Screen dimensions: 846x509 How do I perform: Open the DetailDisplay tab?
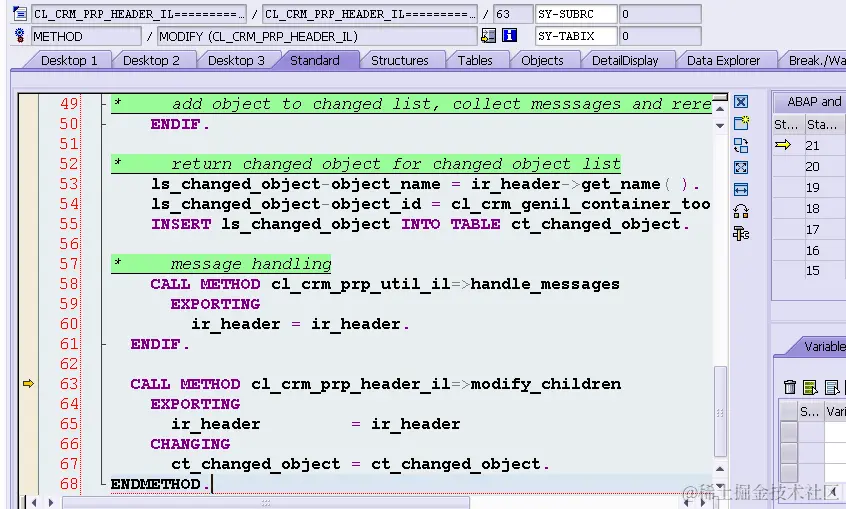pyautogui.click(x=625, y=60)
